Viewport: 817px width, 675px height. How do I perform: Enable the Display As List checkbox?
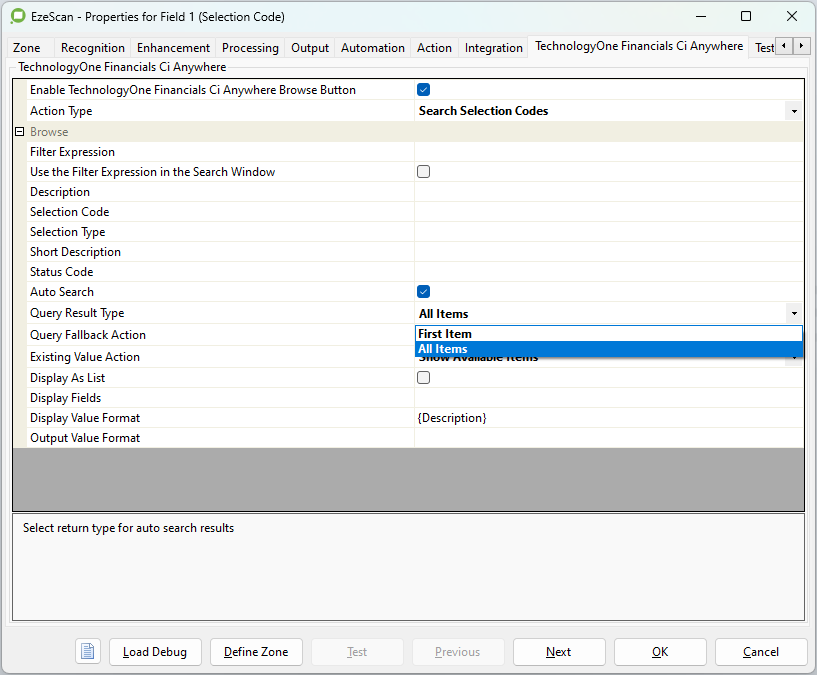point(424,378)
